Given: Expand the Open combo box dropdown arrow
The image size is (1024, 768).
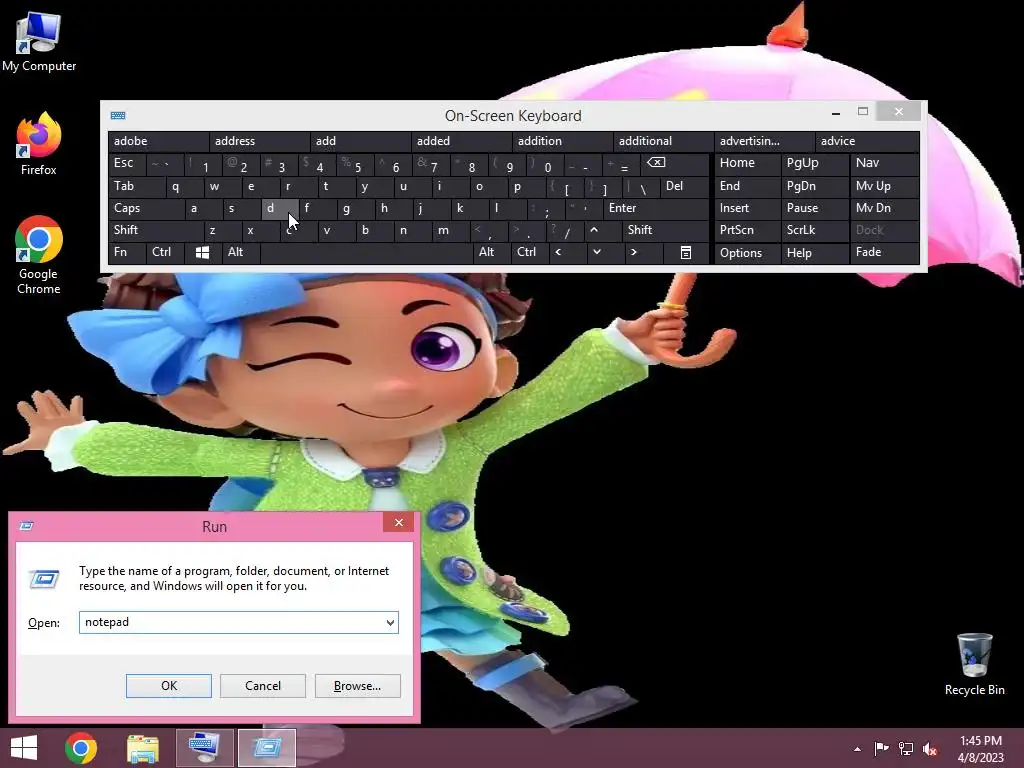Looking at the screenshot, I should click(x=390, y=622).
